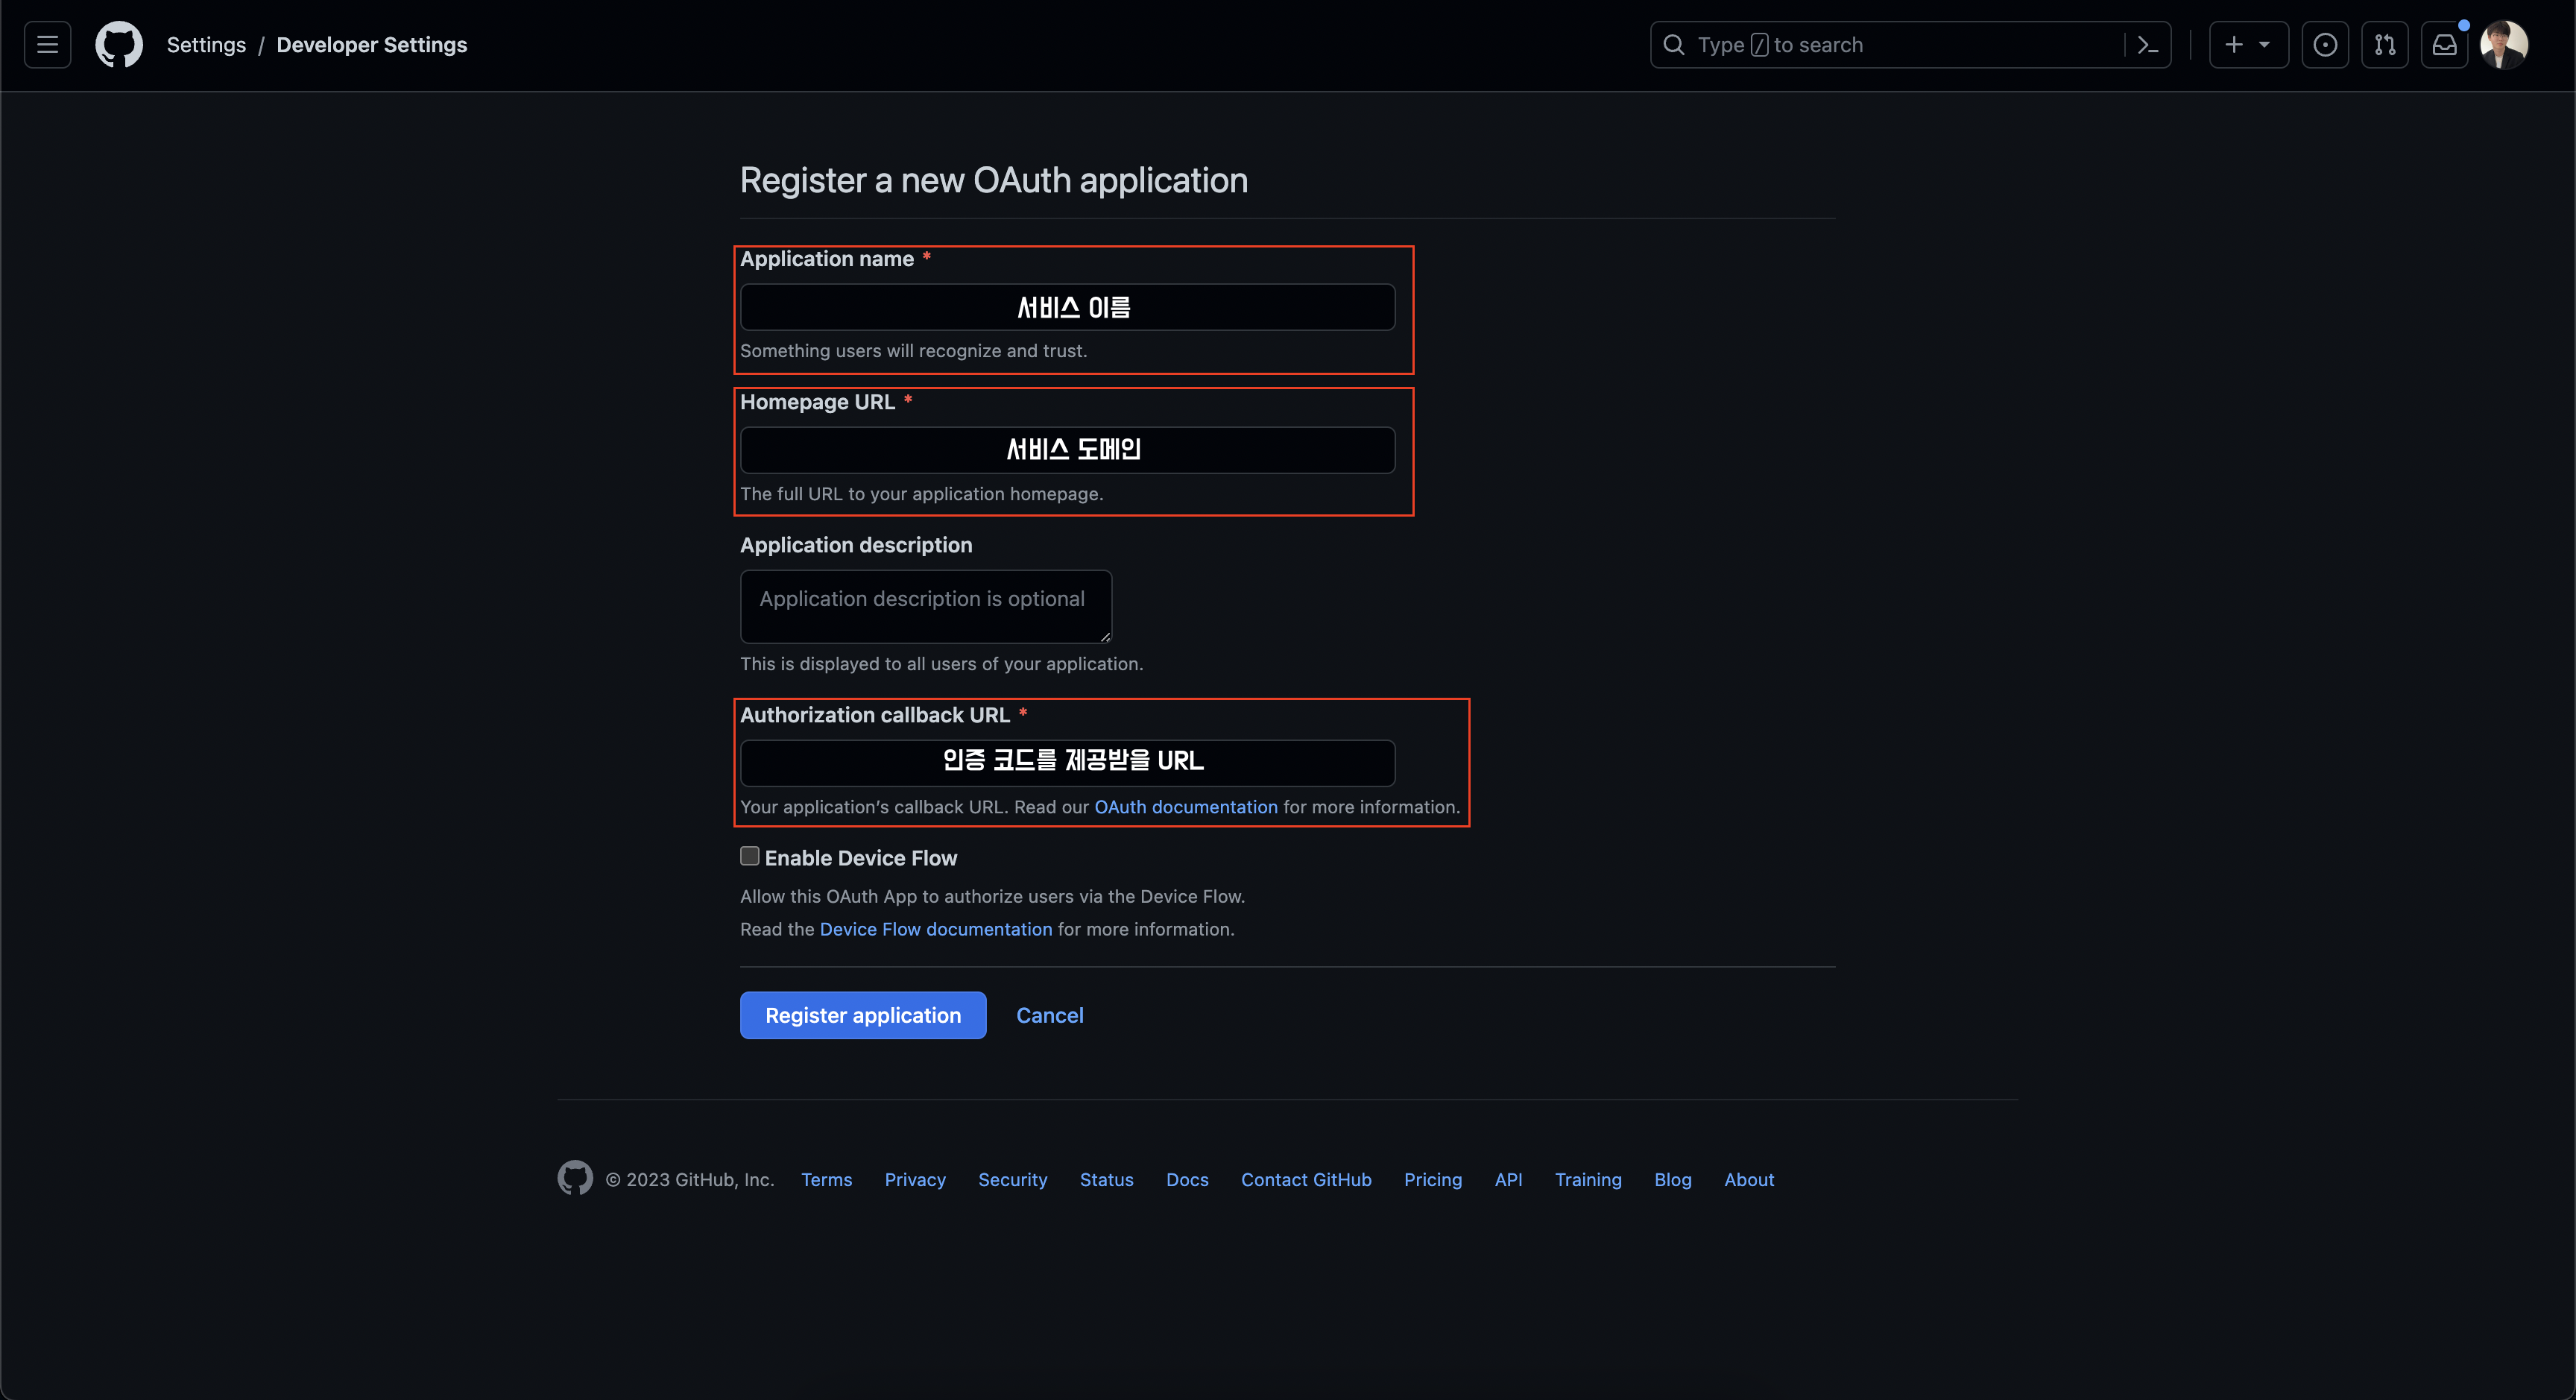Click the Application description text area
Screen dimensions: 2576x1400
tap(925, 607)
